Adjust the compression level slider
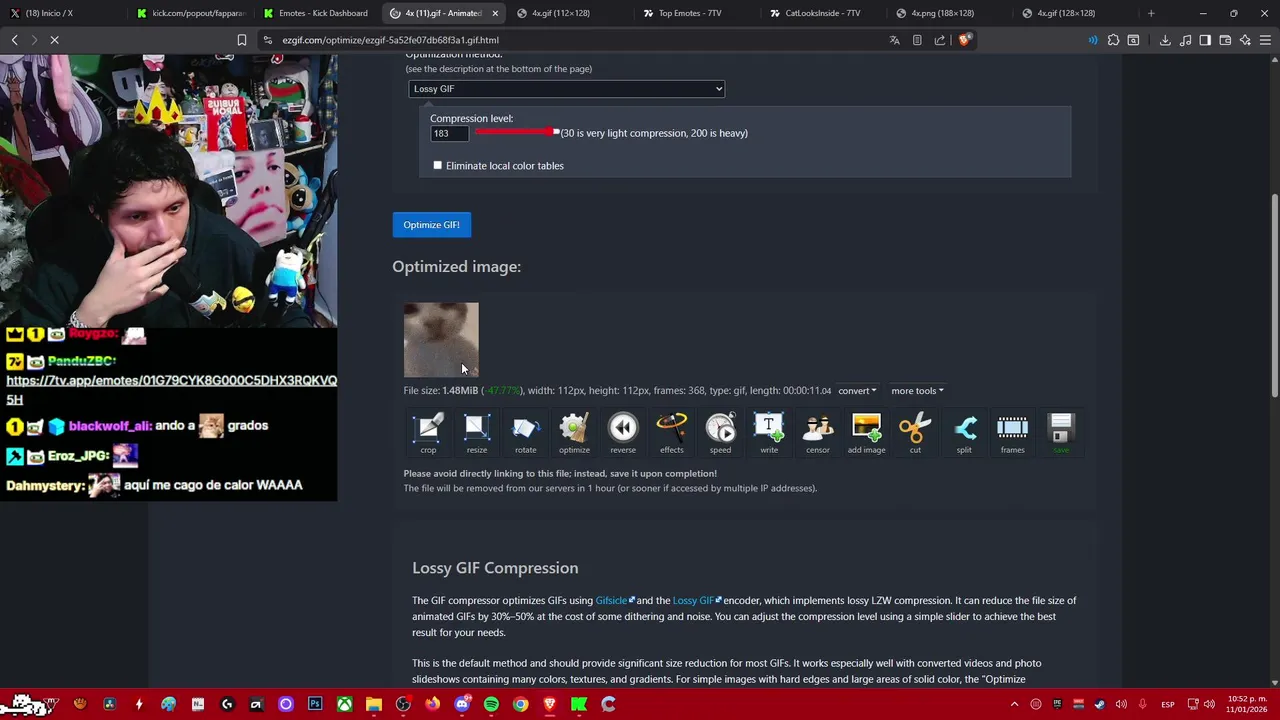1280x720 pixels. 517,132
